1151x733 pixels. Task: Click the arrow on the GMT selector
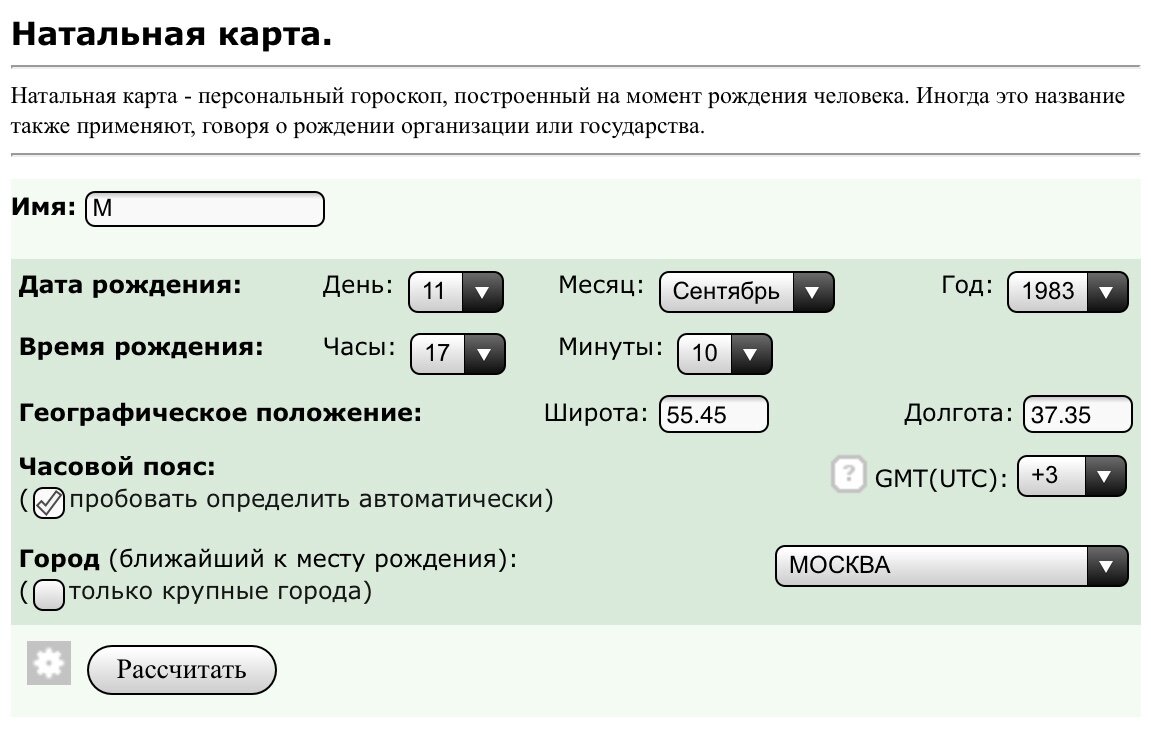click(1104, 476)
